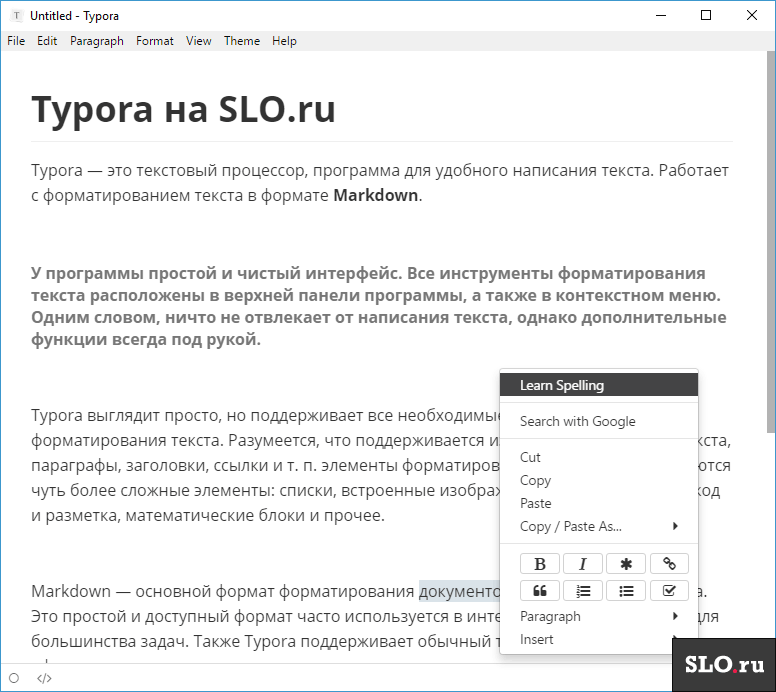Insert a task list with the checkbox icon
This screenshot has height=692, width=776.
click(669, 591)
